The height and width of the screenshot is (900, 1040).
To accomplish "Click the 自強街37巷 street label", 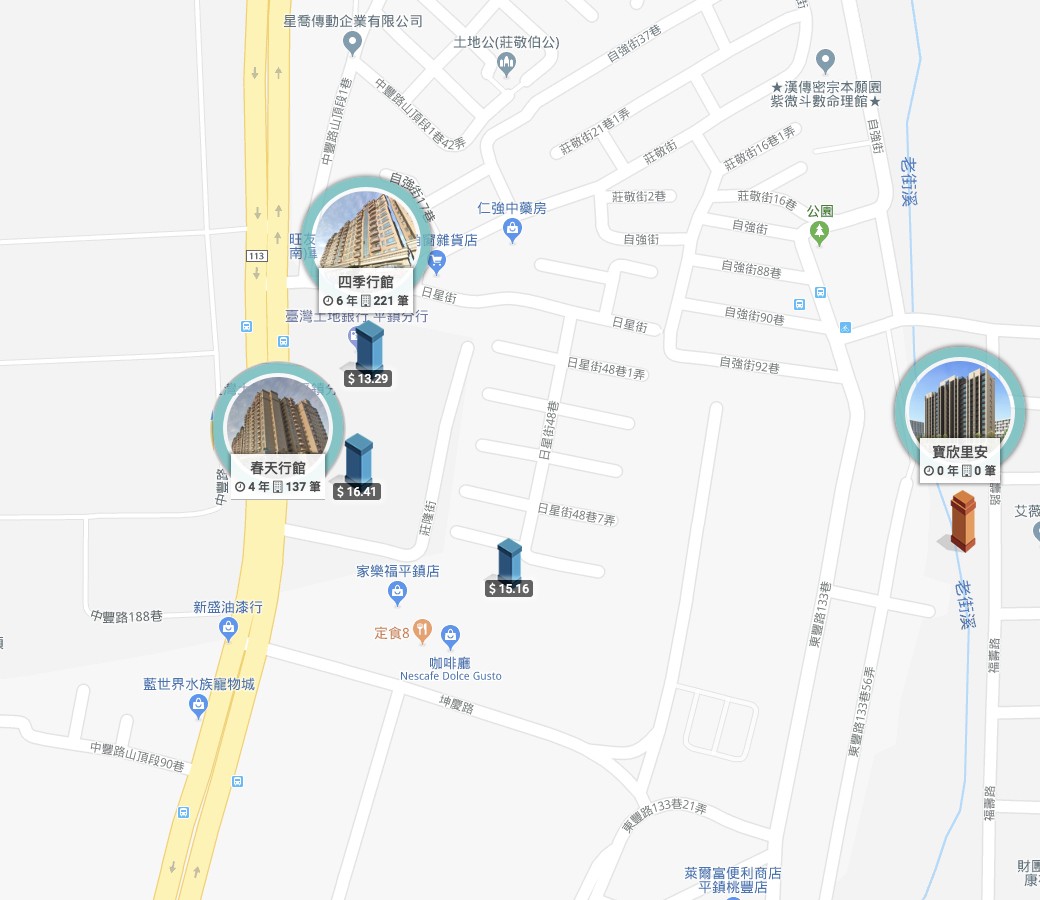I will coord(634,43).
